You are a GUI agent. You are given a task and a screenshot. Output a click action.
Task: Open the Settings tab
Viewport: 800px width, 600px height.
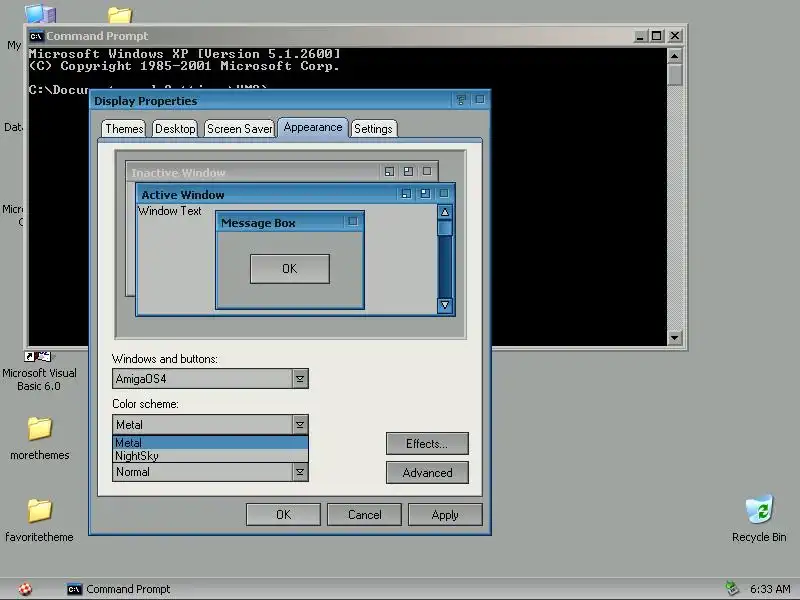(373, 129)
